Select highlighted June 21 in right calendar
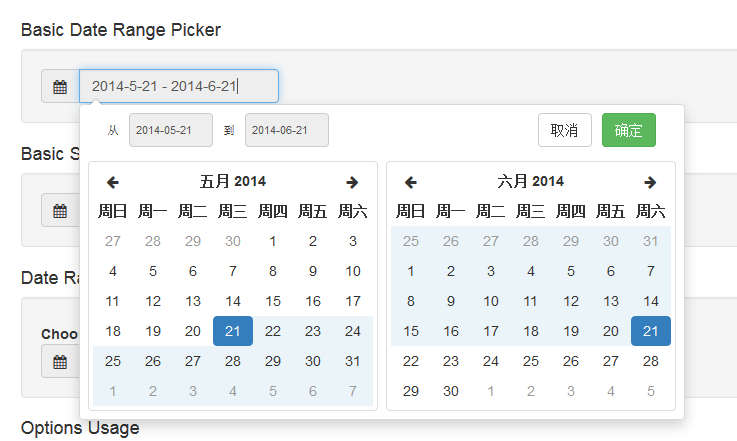 coord(651,331)
